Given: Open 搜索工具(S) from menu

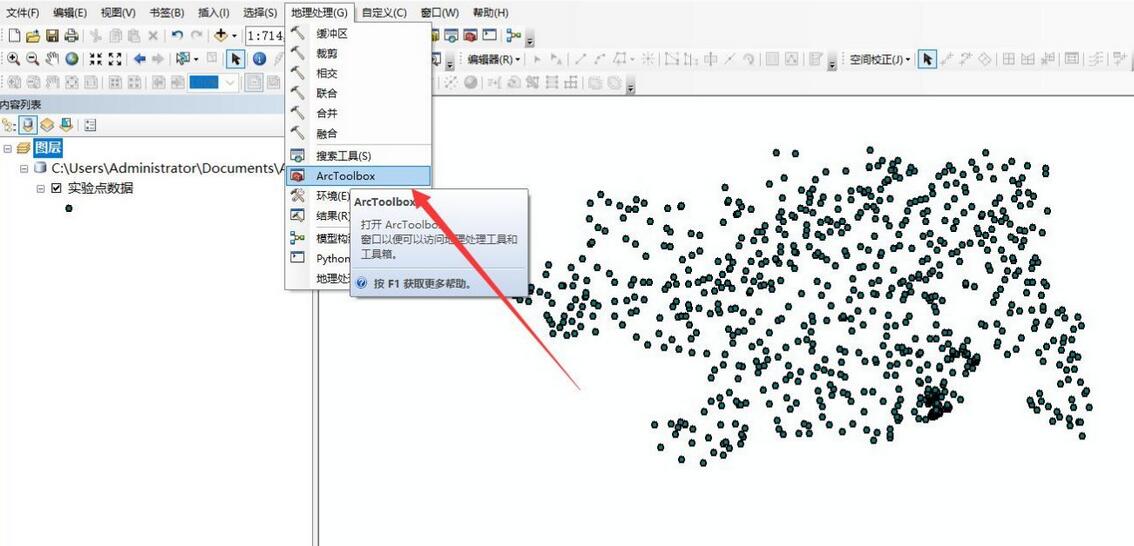Looking at the screenshot, I should pyautogui.click(x=359, y=155).
